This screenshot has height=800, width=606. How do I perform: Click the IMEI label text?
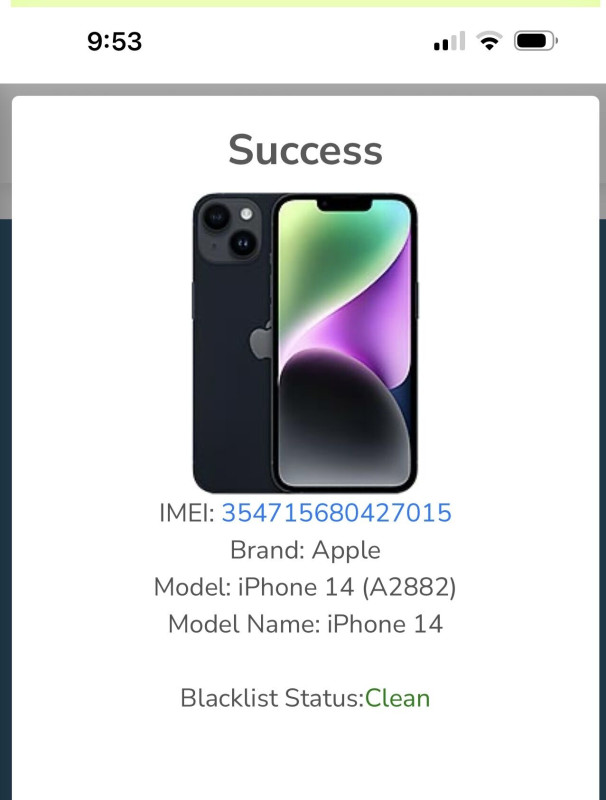tap(187, 513)
